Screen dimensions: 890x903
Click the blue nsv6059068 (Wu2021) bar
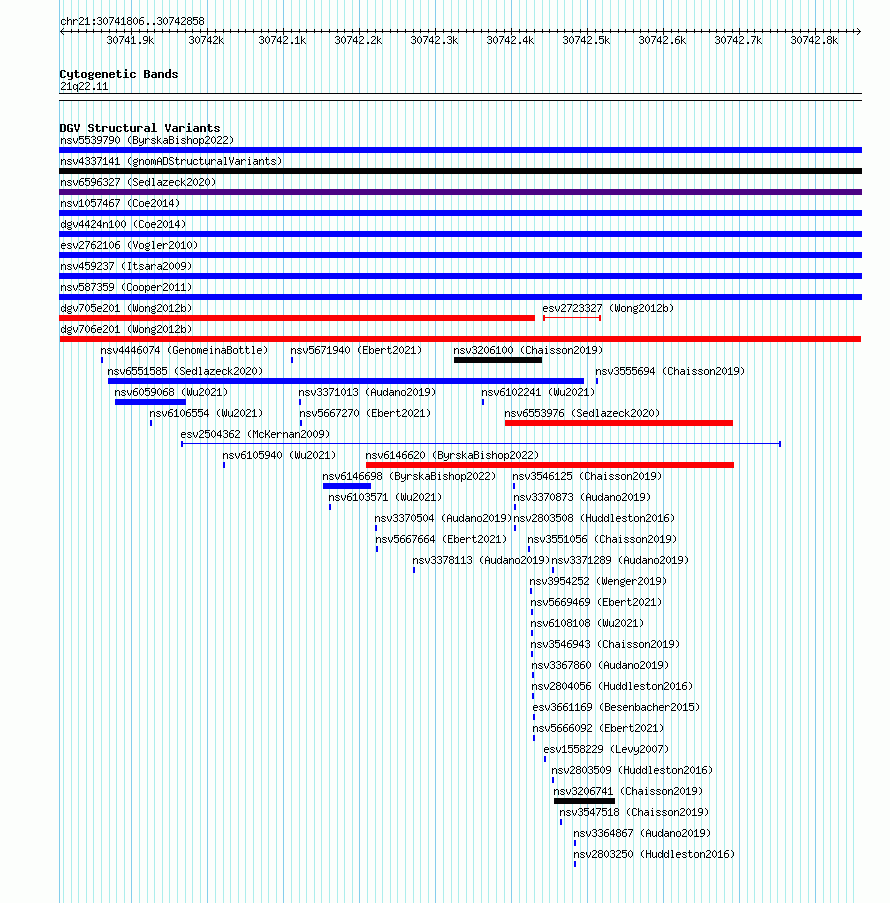pos(150,402)
